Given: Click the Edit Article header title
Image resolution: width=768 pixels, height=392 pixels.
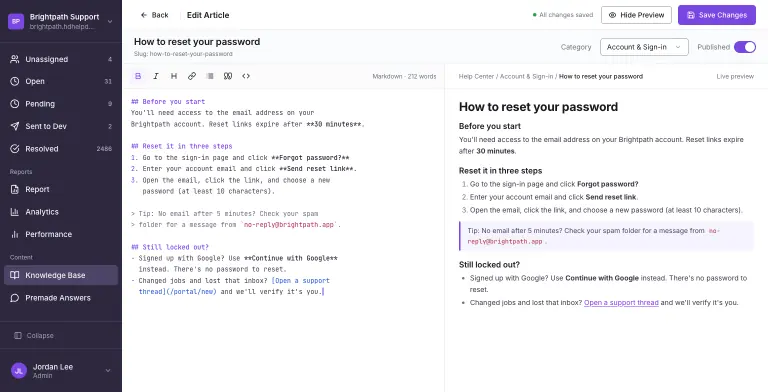Looking at the screenshot, I should (208, 15).
